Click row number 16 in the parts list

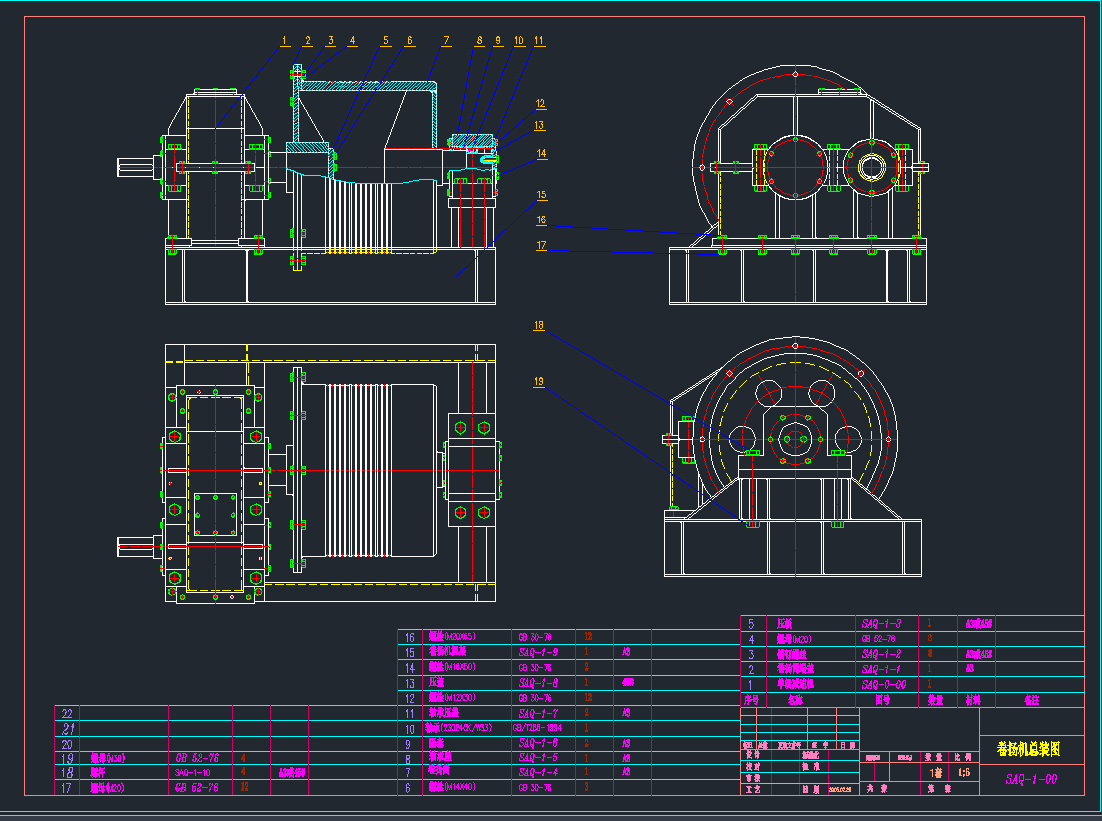click(x=409, y=637)
